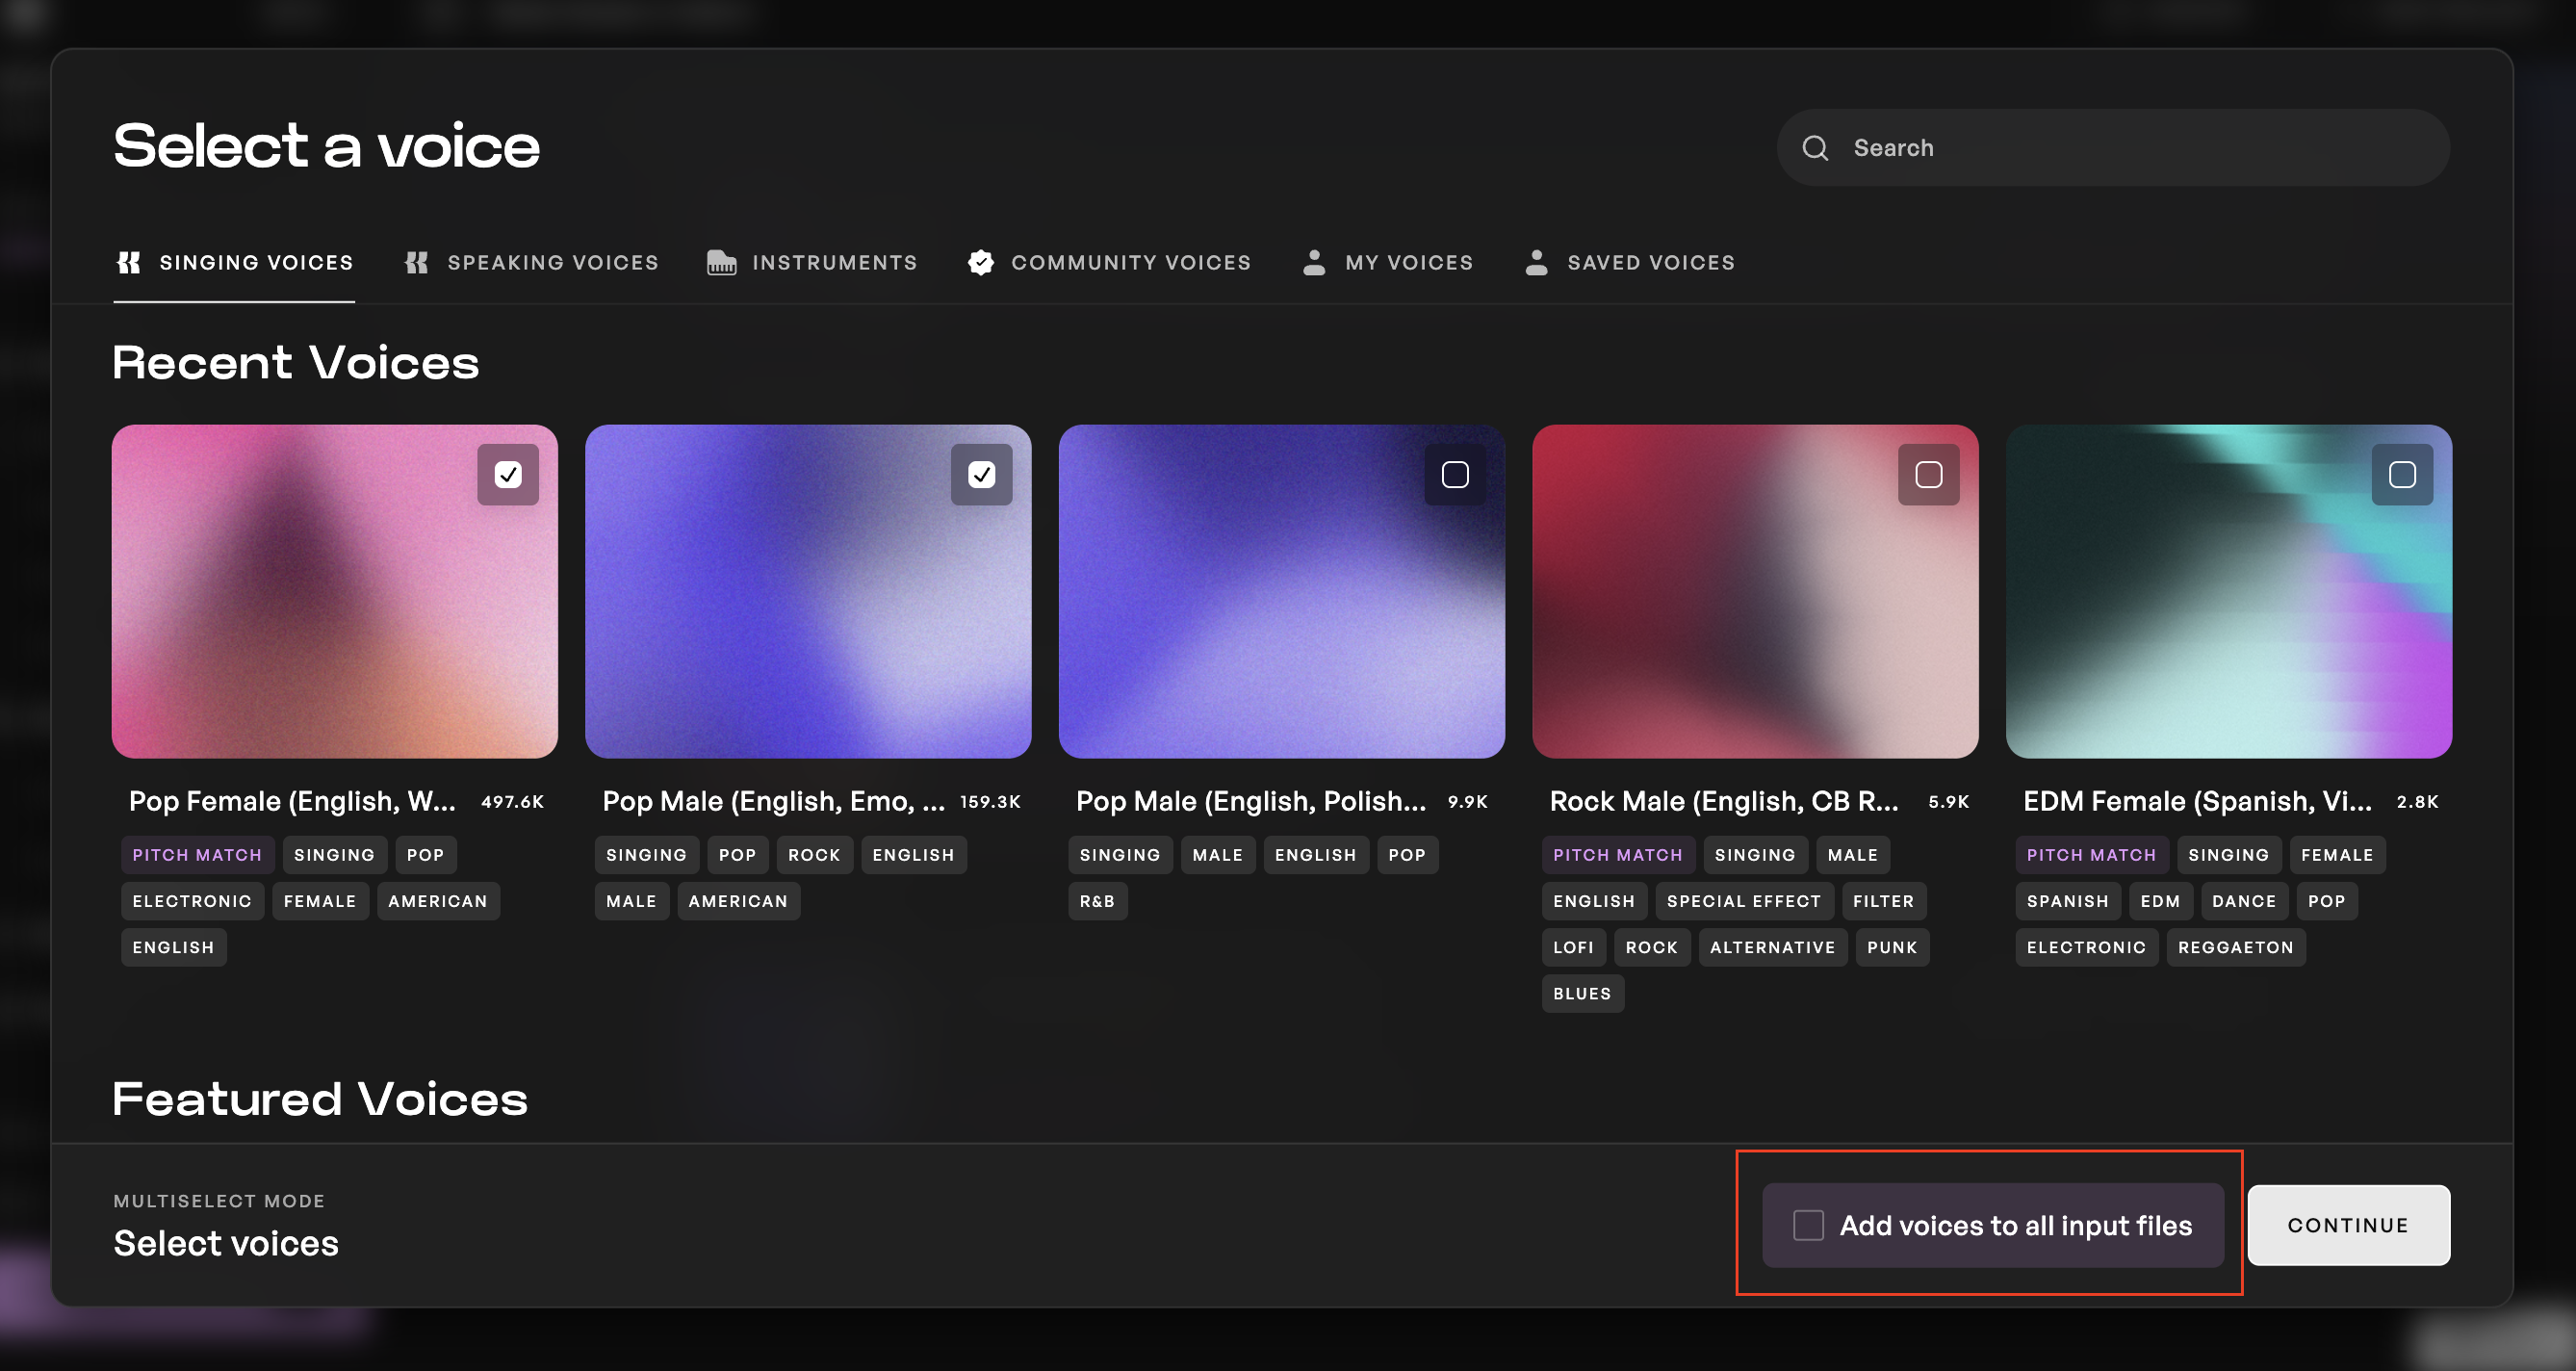Click the Community Voices verified badge icon

[981, 262]
